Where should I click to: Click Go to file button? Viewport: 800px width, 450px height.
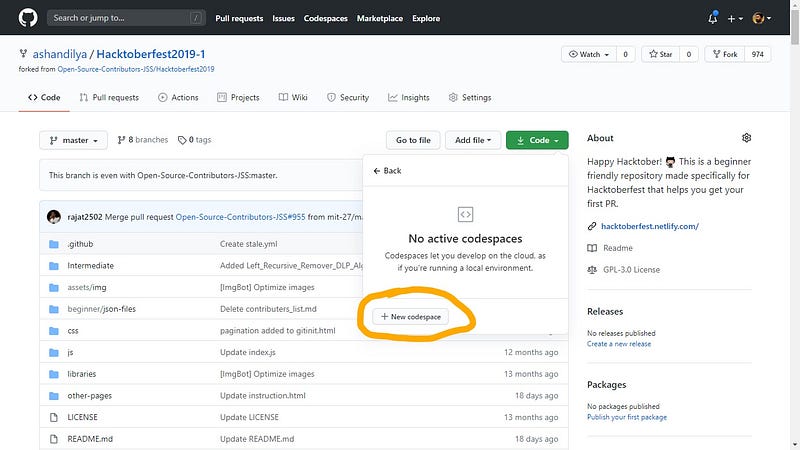(413, 140)
